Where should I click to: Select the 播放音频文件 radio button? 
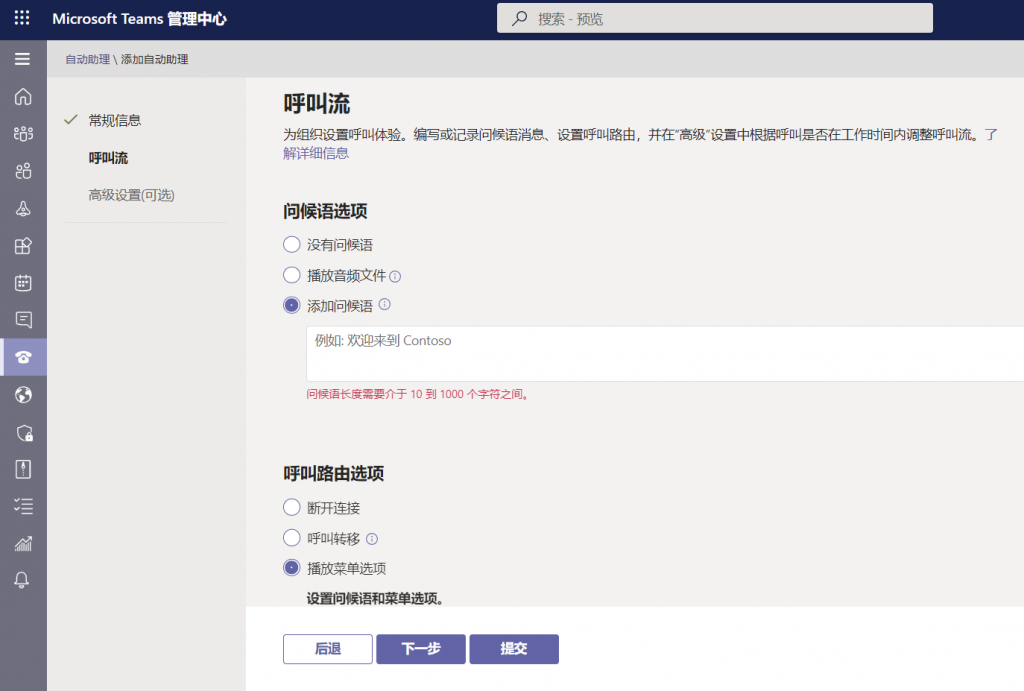pos(291,275)
